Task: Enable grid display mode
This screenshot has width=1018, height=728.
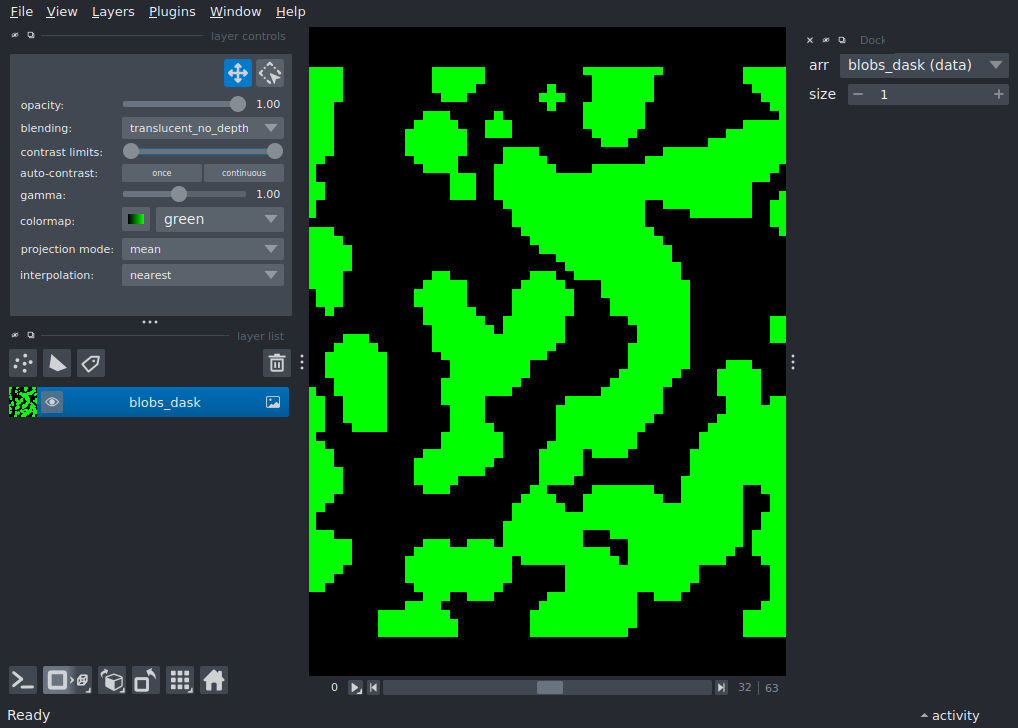Action: click(x=180, y=680)
